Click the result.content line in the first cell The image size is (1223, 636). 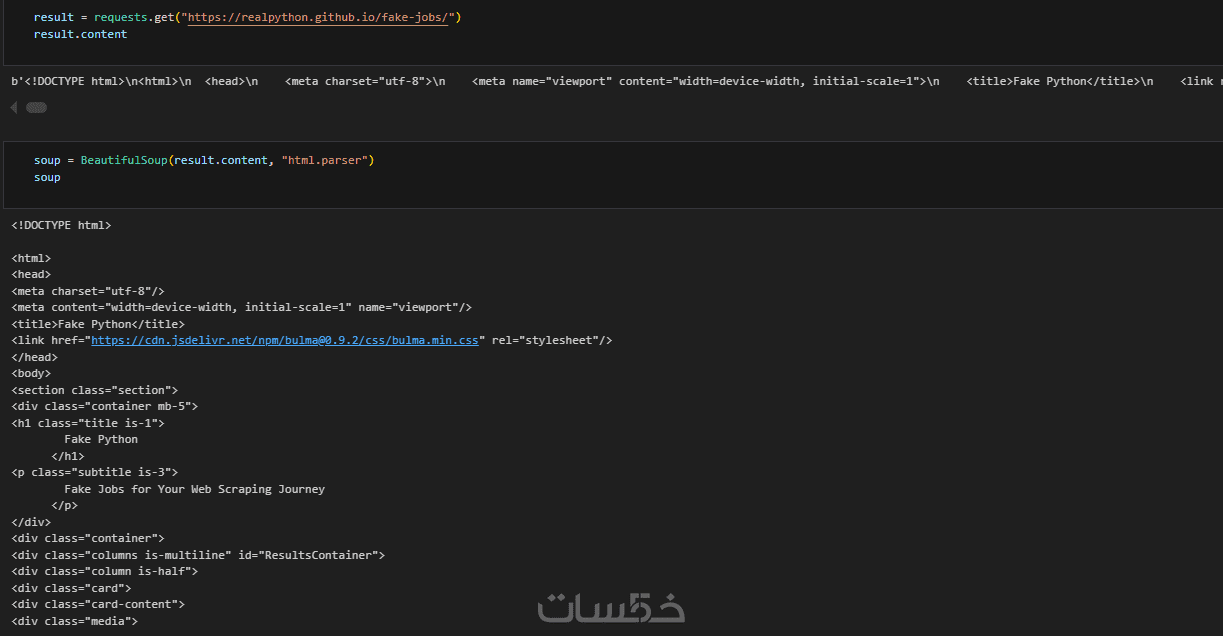[80, 34]
